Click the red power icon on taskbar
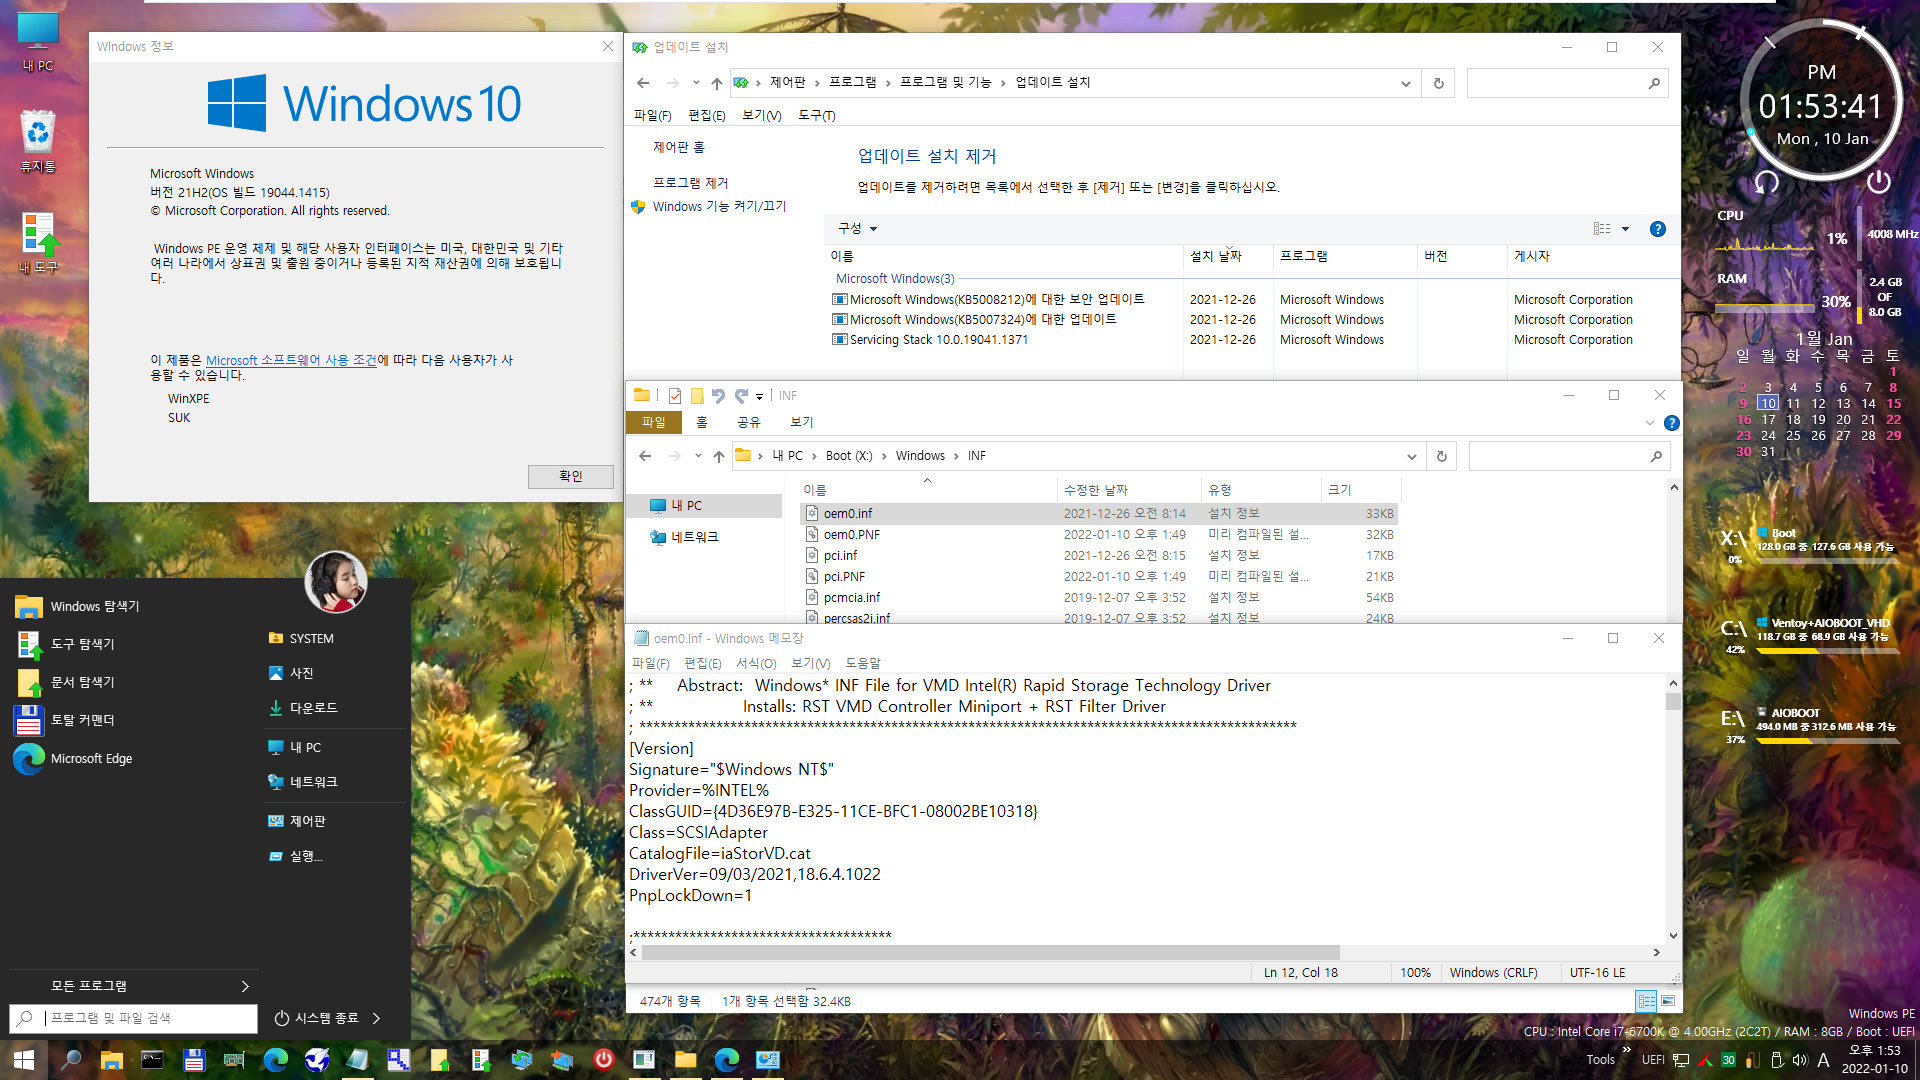 click(604, 1060)
